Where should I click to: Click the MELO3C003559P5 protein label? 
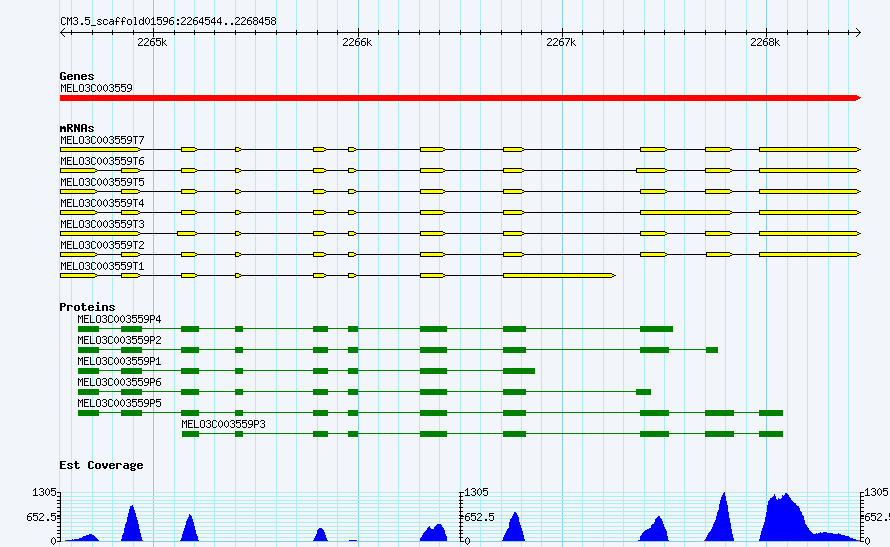click(x=119, y=403)
